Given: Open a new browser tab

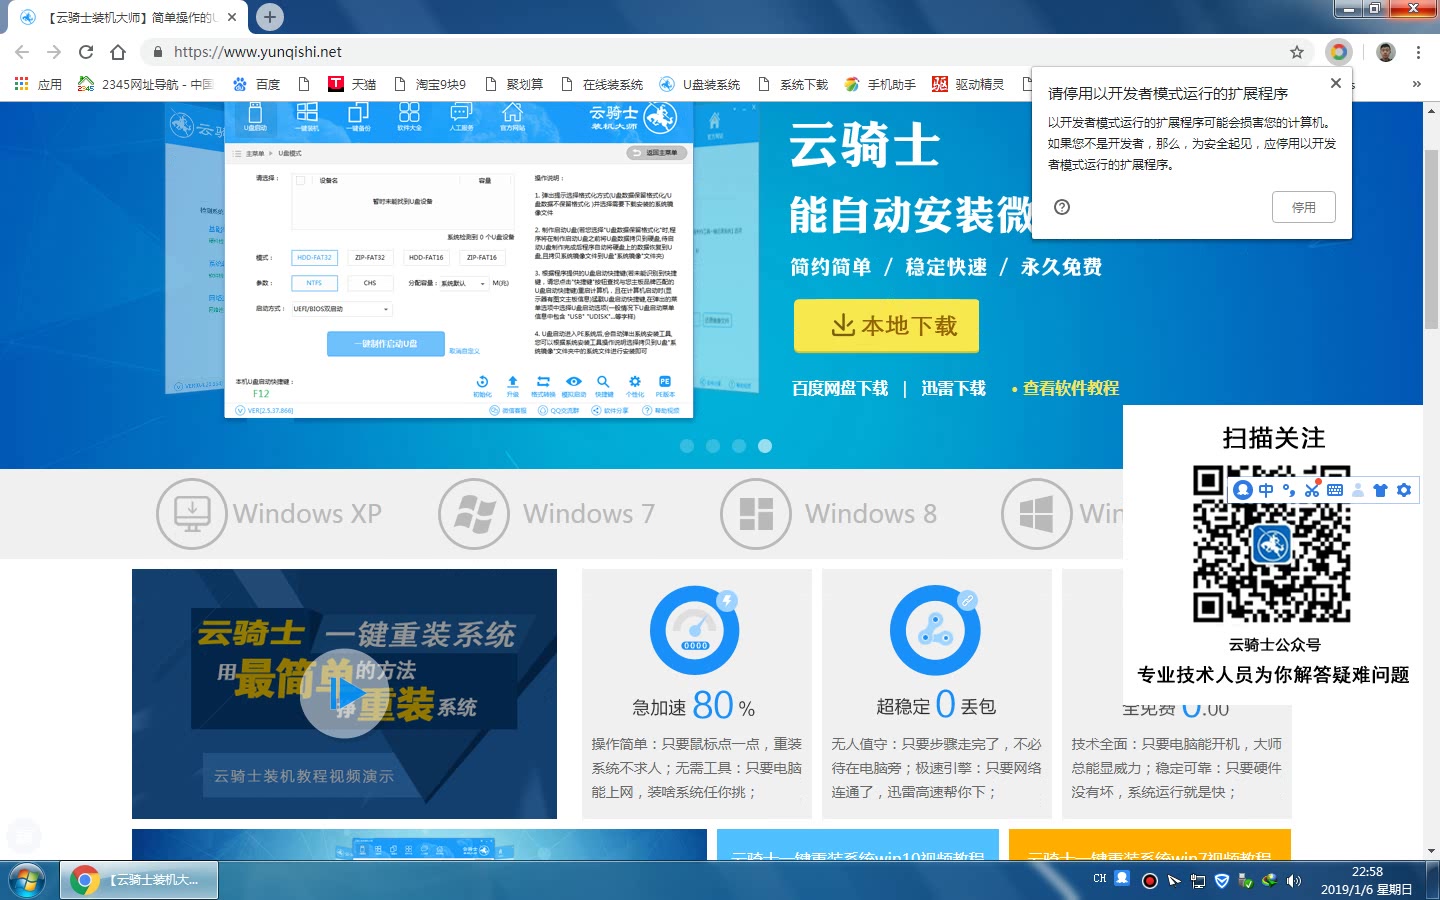Looking at the screenshot, I should (270, 16).
